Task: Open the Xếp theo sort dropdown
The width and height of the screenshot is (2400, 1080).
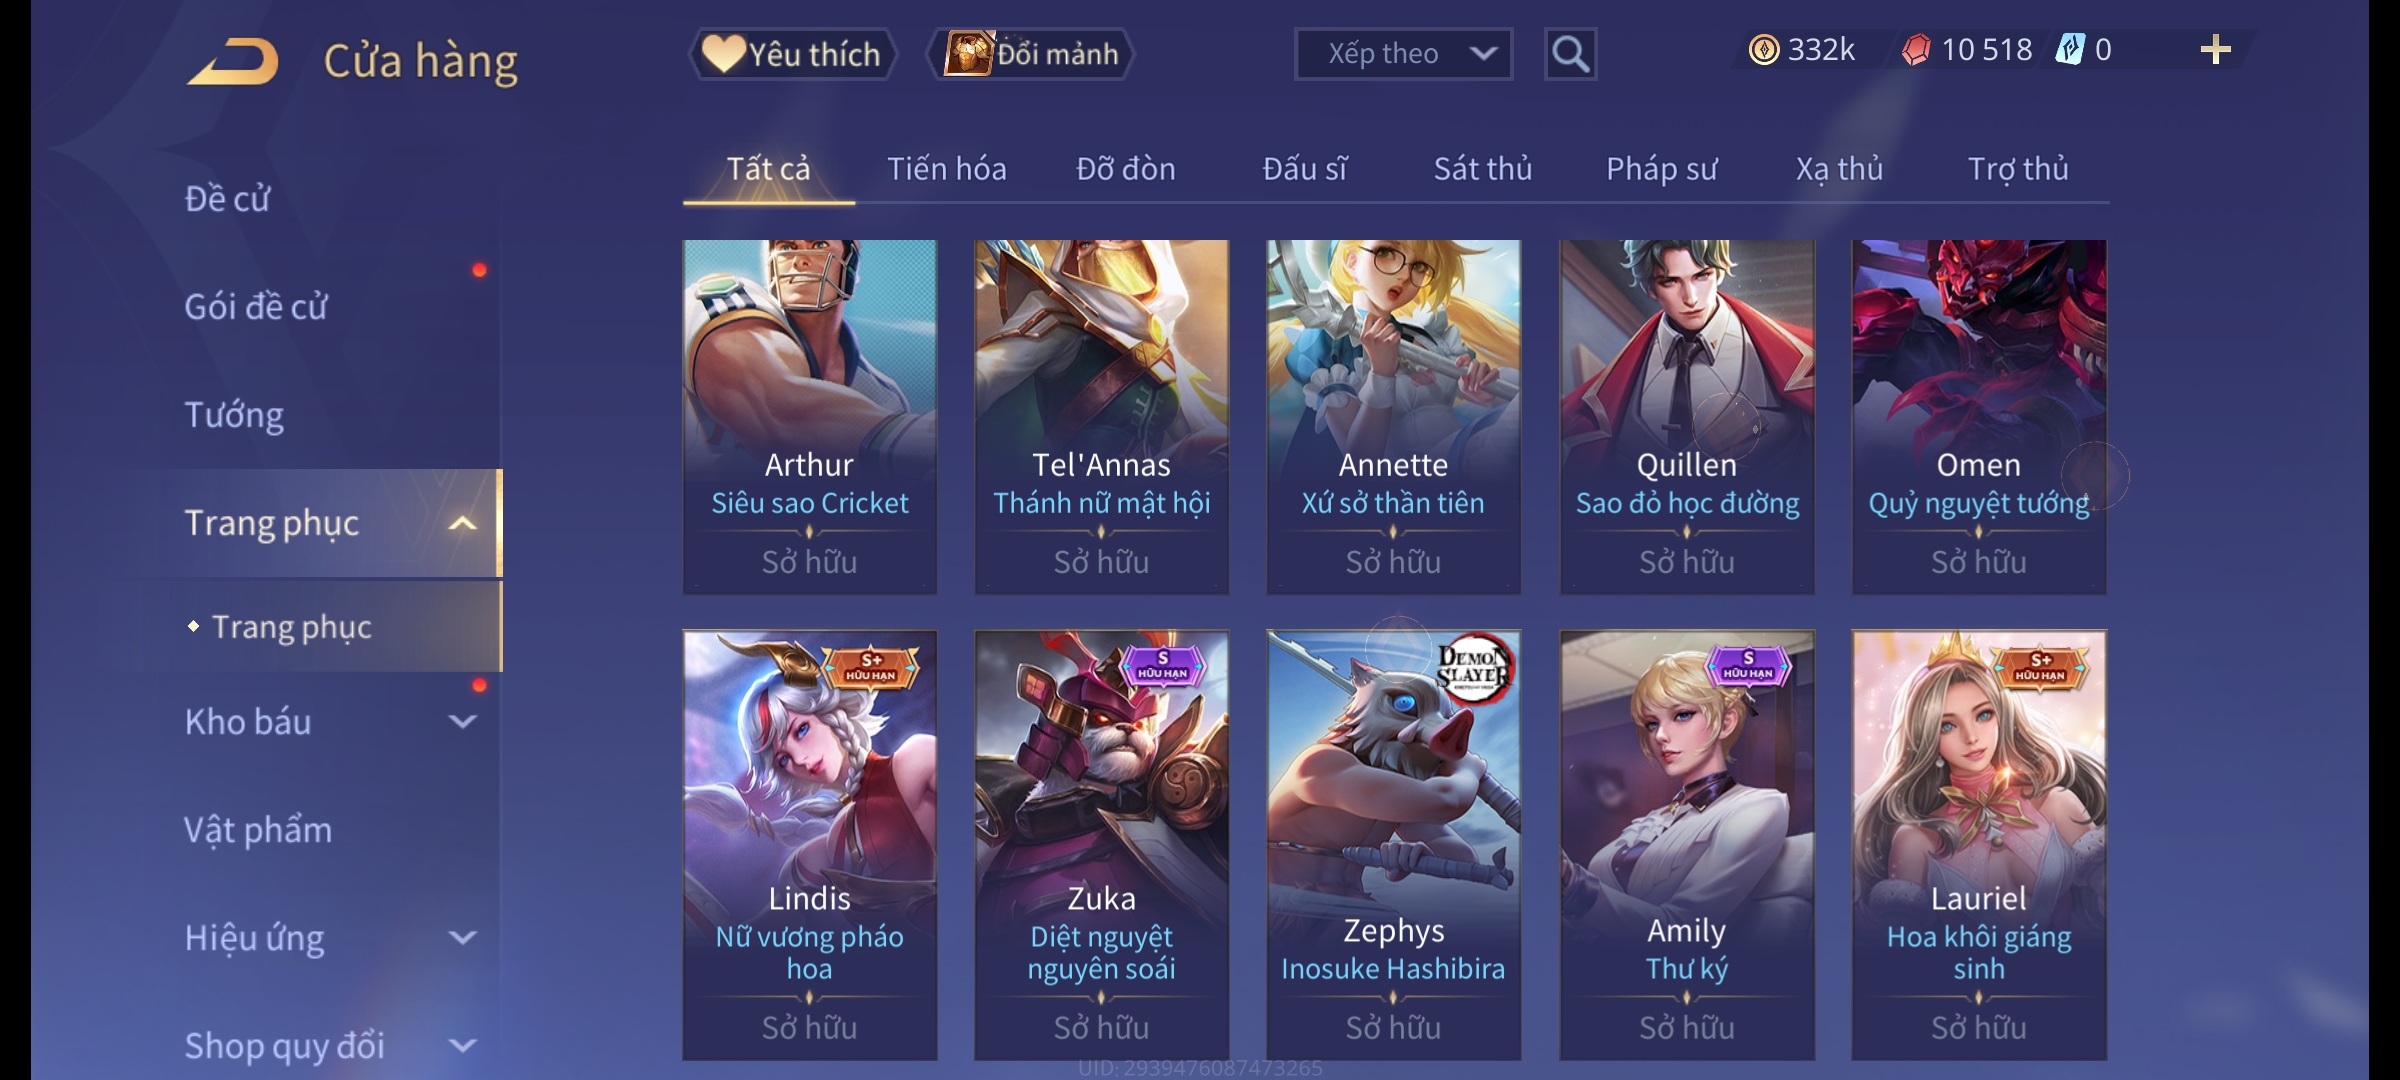Action: coord(1403,54)
